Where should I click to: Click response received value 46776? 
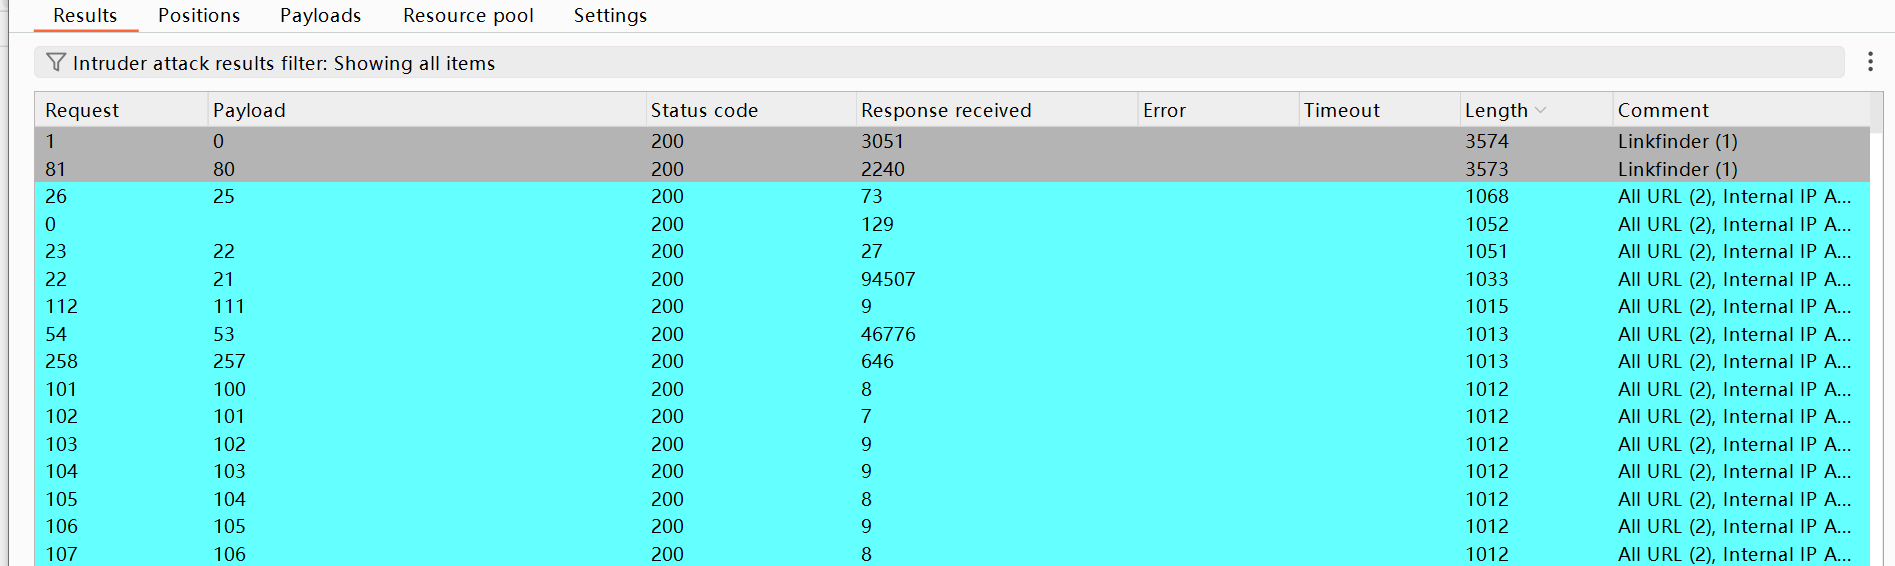(888, 334)
